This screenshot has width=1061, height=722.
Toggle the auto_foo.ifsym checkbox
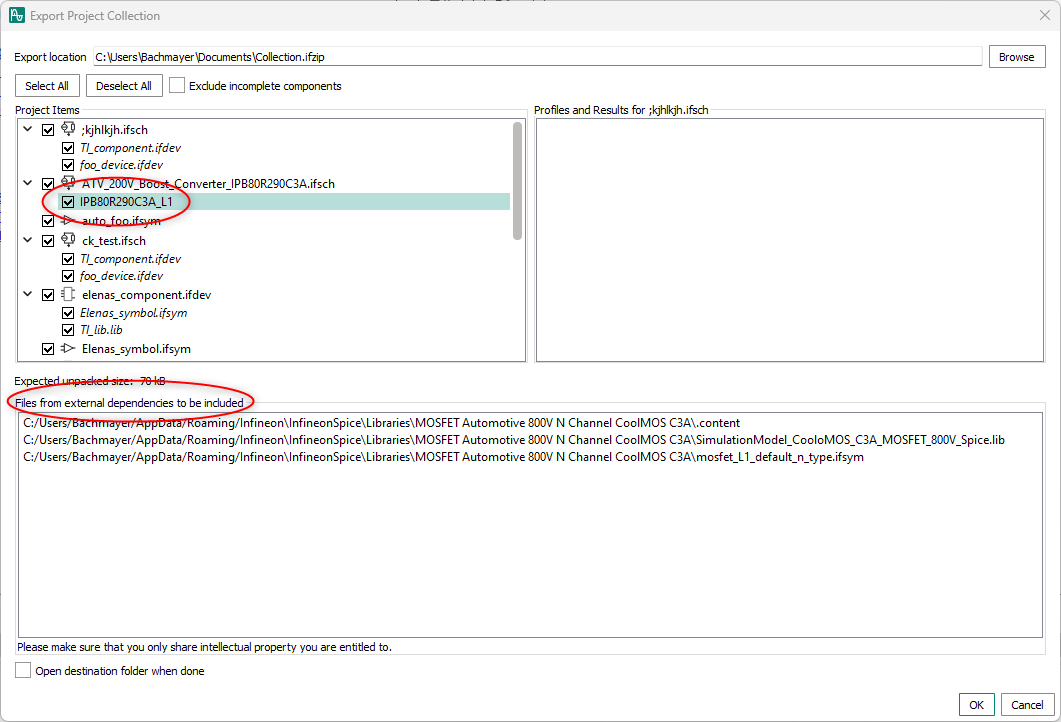48,221
